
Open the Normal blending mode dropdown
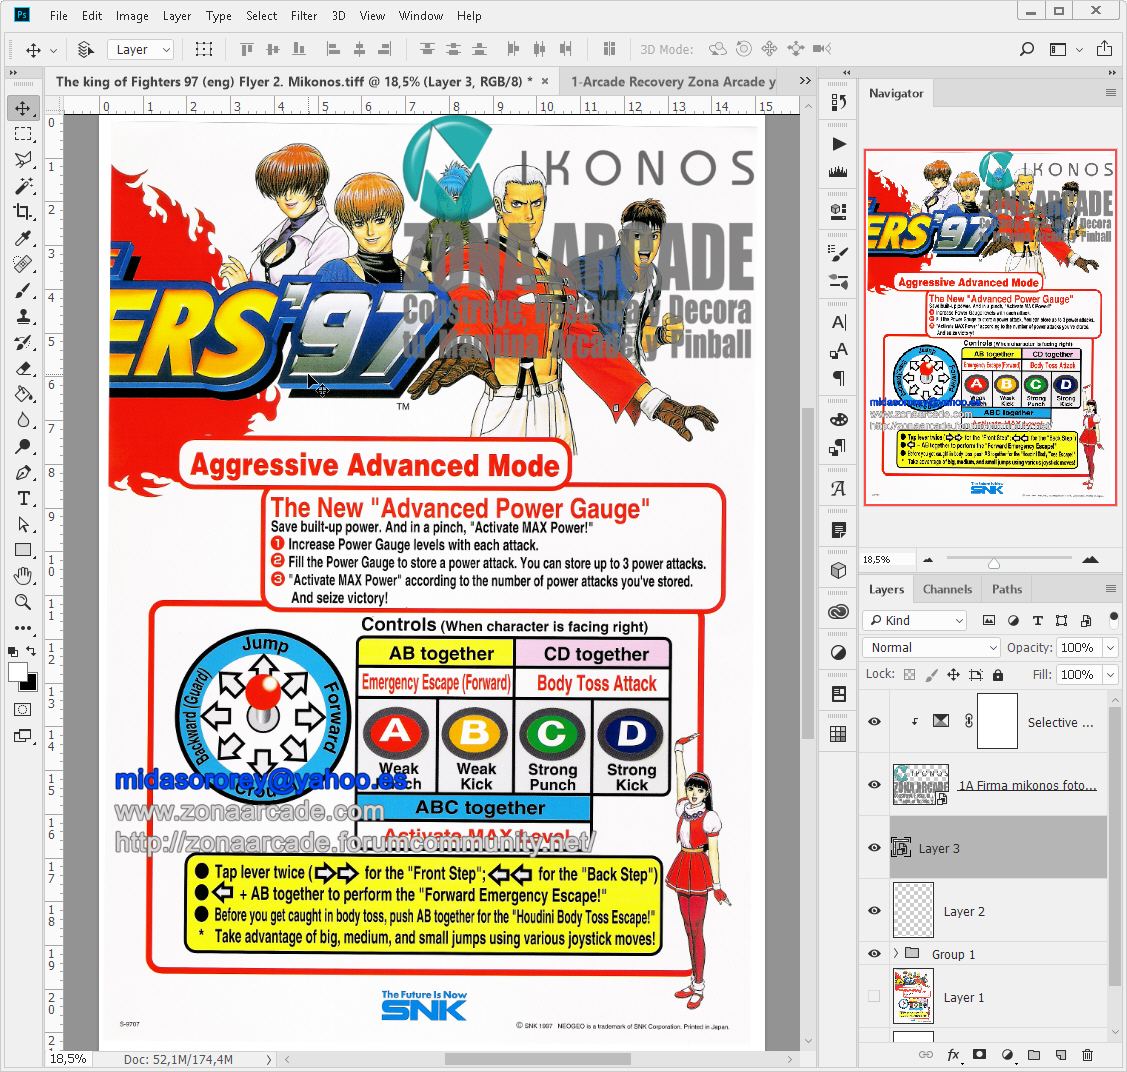tap(930, 648)
